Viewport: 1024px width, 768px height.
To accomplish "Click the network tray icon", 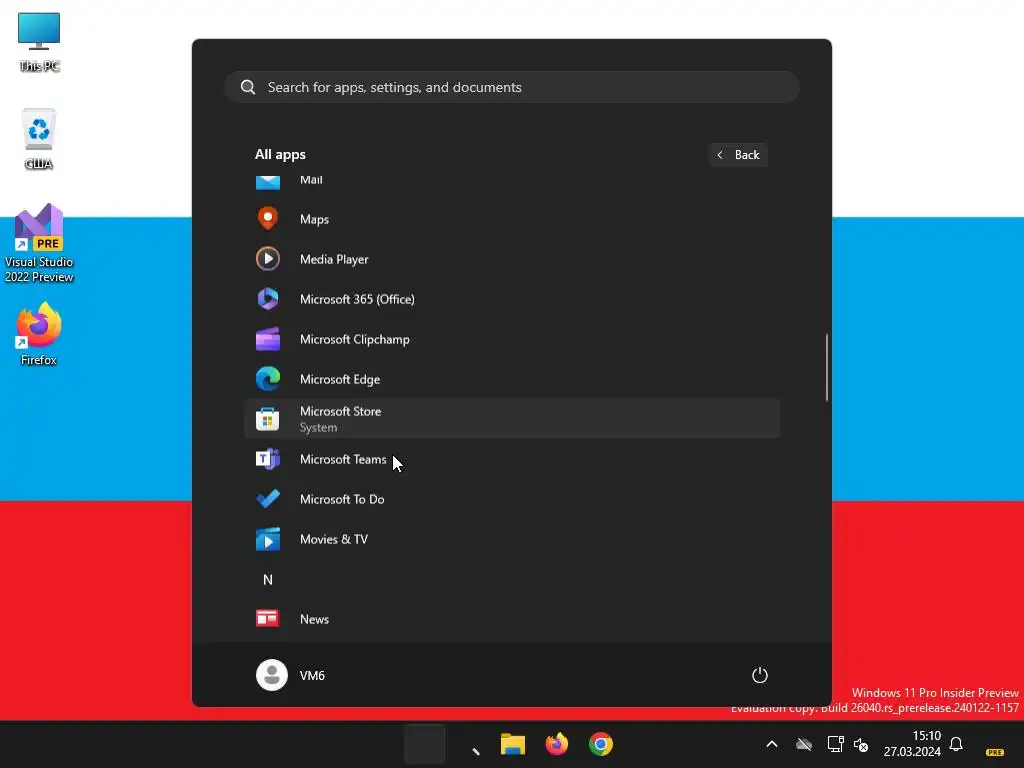I will coord(835,744).
